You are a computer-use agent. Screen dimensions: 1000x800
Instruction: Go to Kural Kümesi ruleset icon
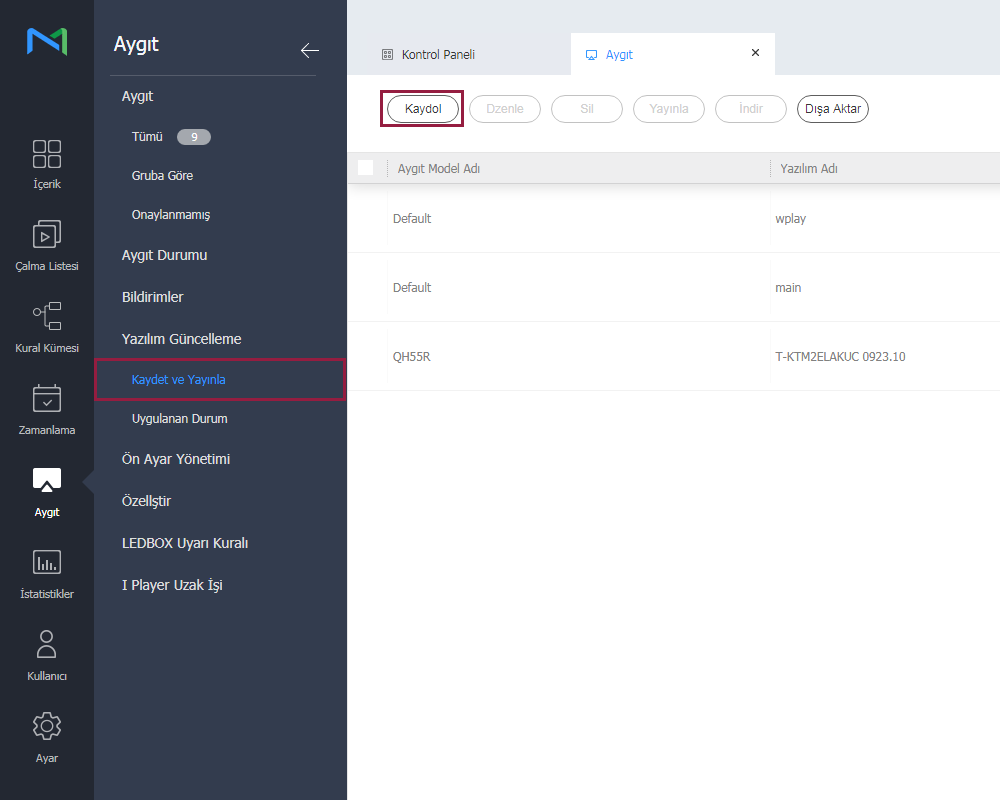pyautogui.click(x=47, y=328)
